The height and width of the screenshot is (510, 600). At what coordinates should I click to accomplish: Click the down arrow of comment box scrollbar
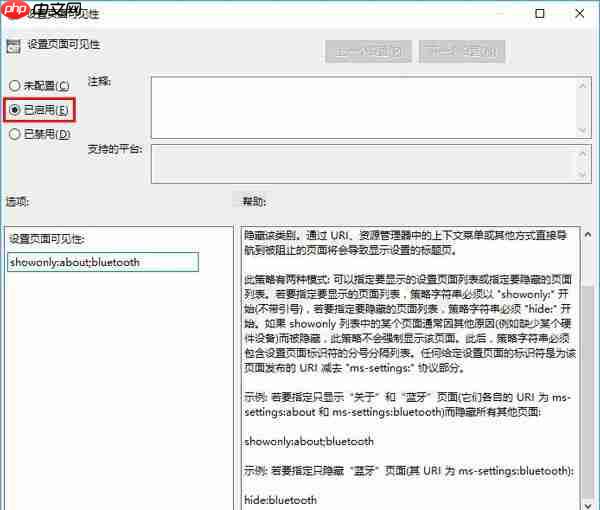(583, 130)
